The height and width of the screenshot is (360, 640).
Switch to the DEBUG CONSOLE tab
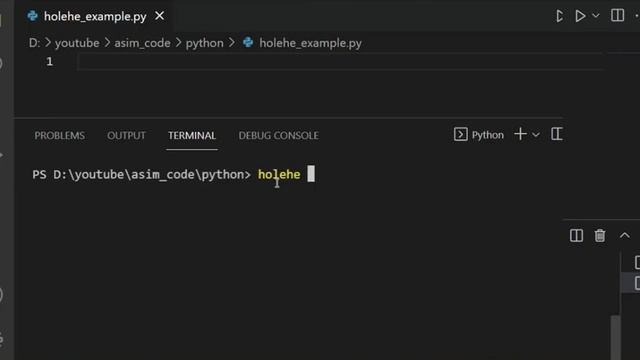[278, 136]
